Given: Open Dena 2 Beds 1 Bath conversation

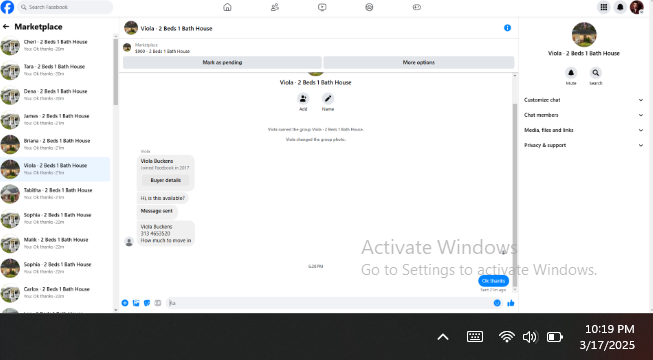Looking at the screenshot, I should coord(55,95).
